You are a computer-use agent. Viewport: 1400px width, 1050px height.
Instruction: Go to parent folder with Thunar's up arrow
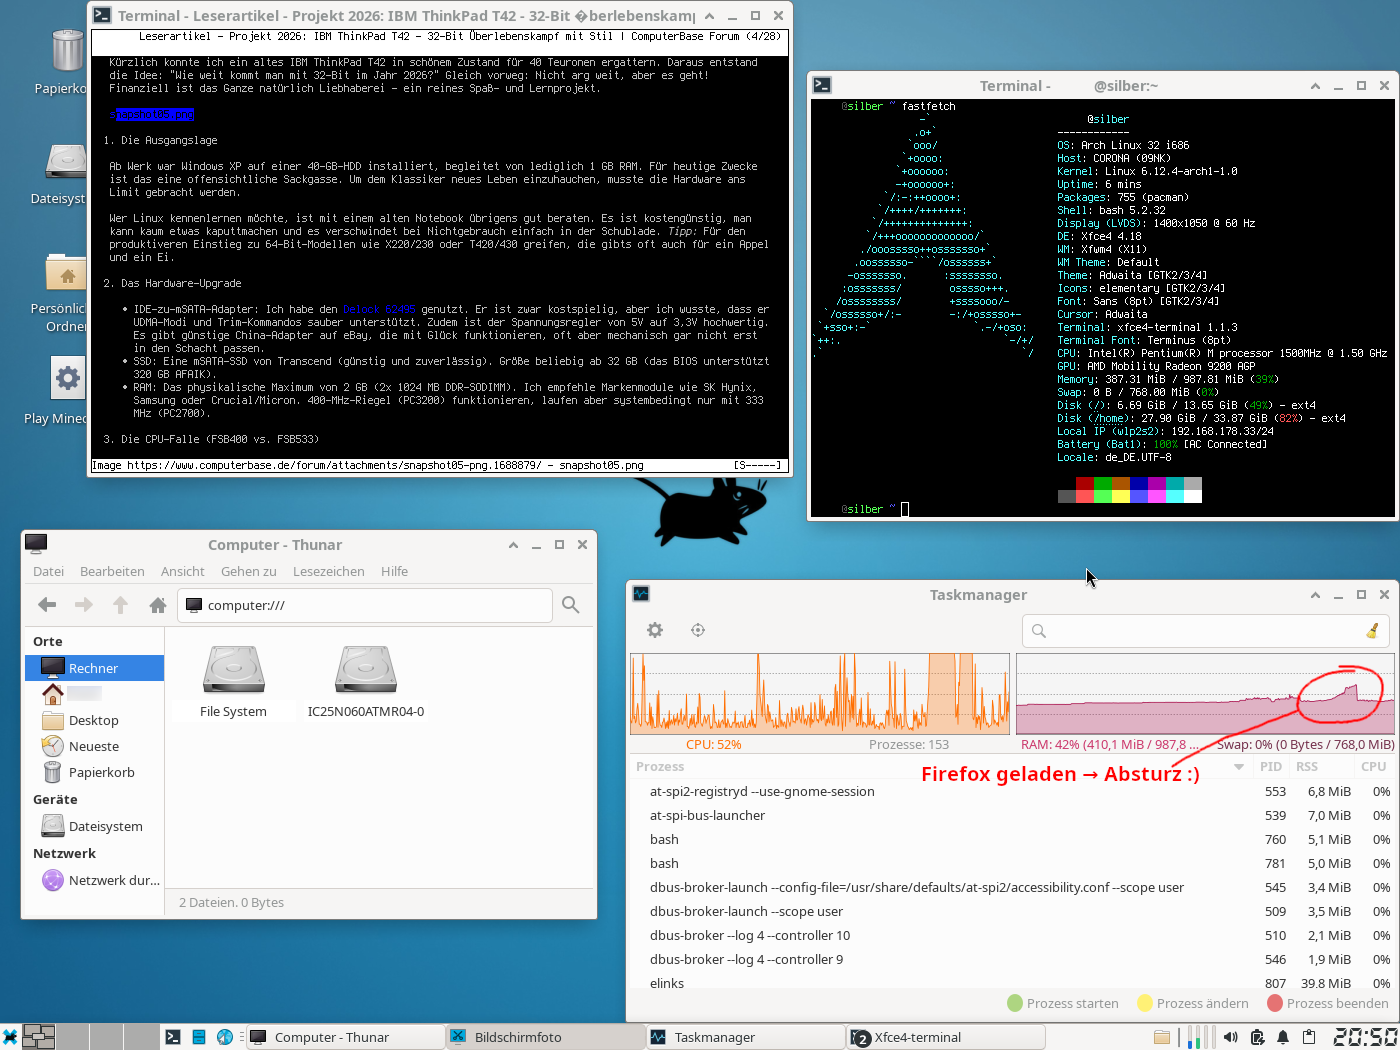[x=120, y=604]
